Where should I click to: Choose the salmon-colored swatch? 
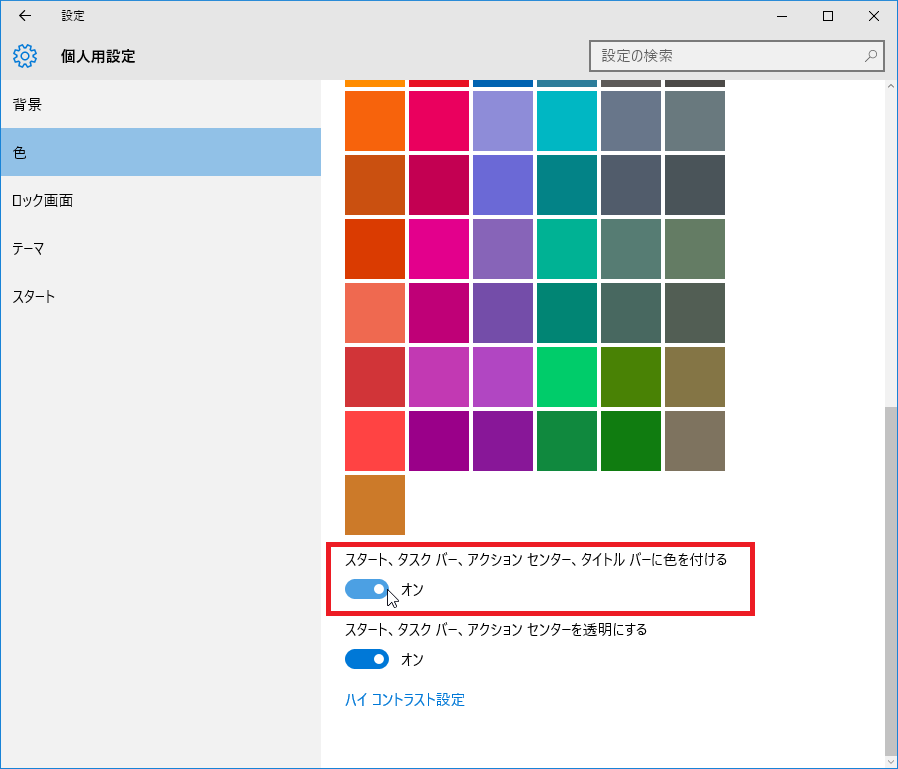[x=375, y=313]
